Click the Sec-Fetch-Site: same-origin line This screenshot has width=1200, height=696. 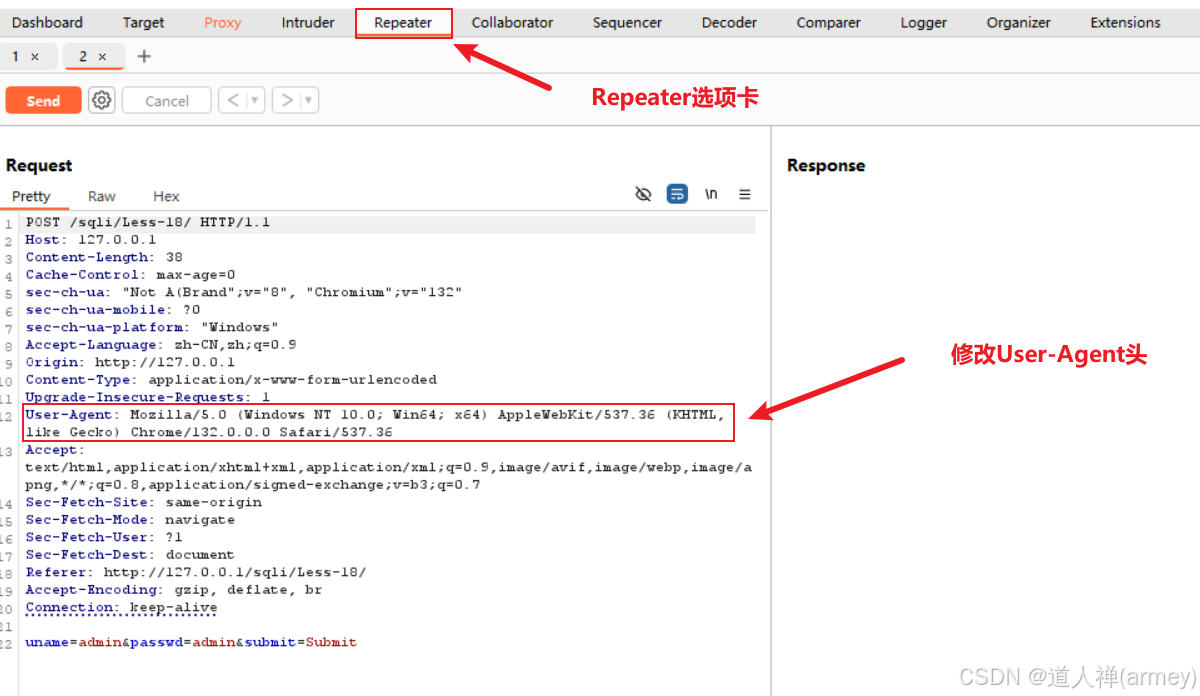coord(144,502)
